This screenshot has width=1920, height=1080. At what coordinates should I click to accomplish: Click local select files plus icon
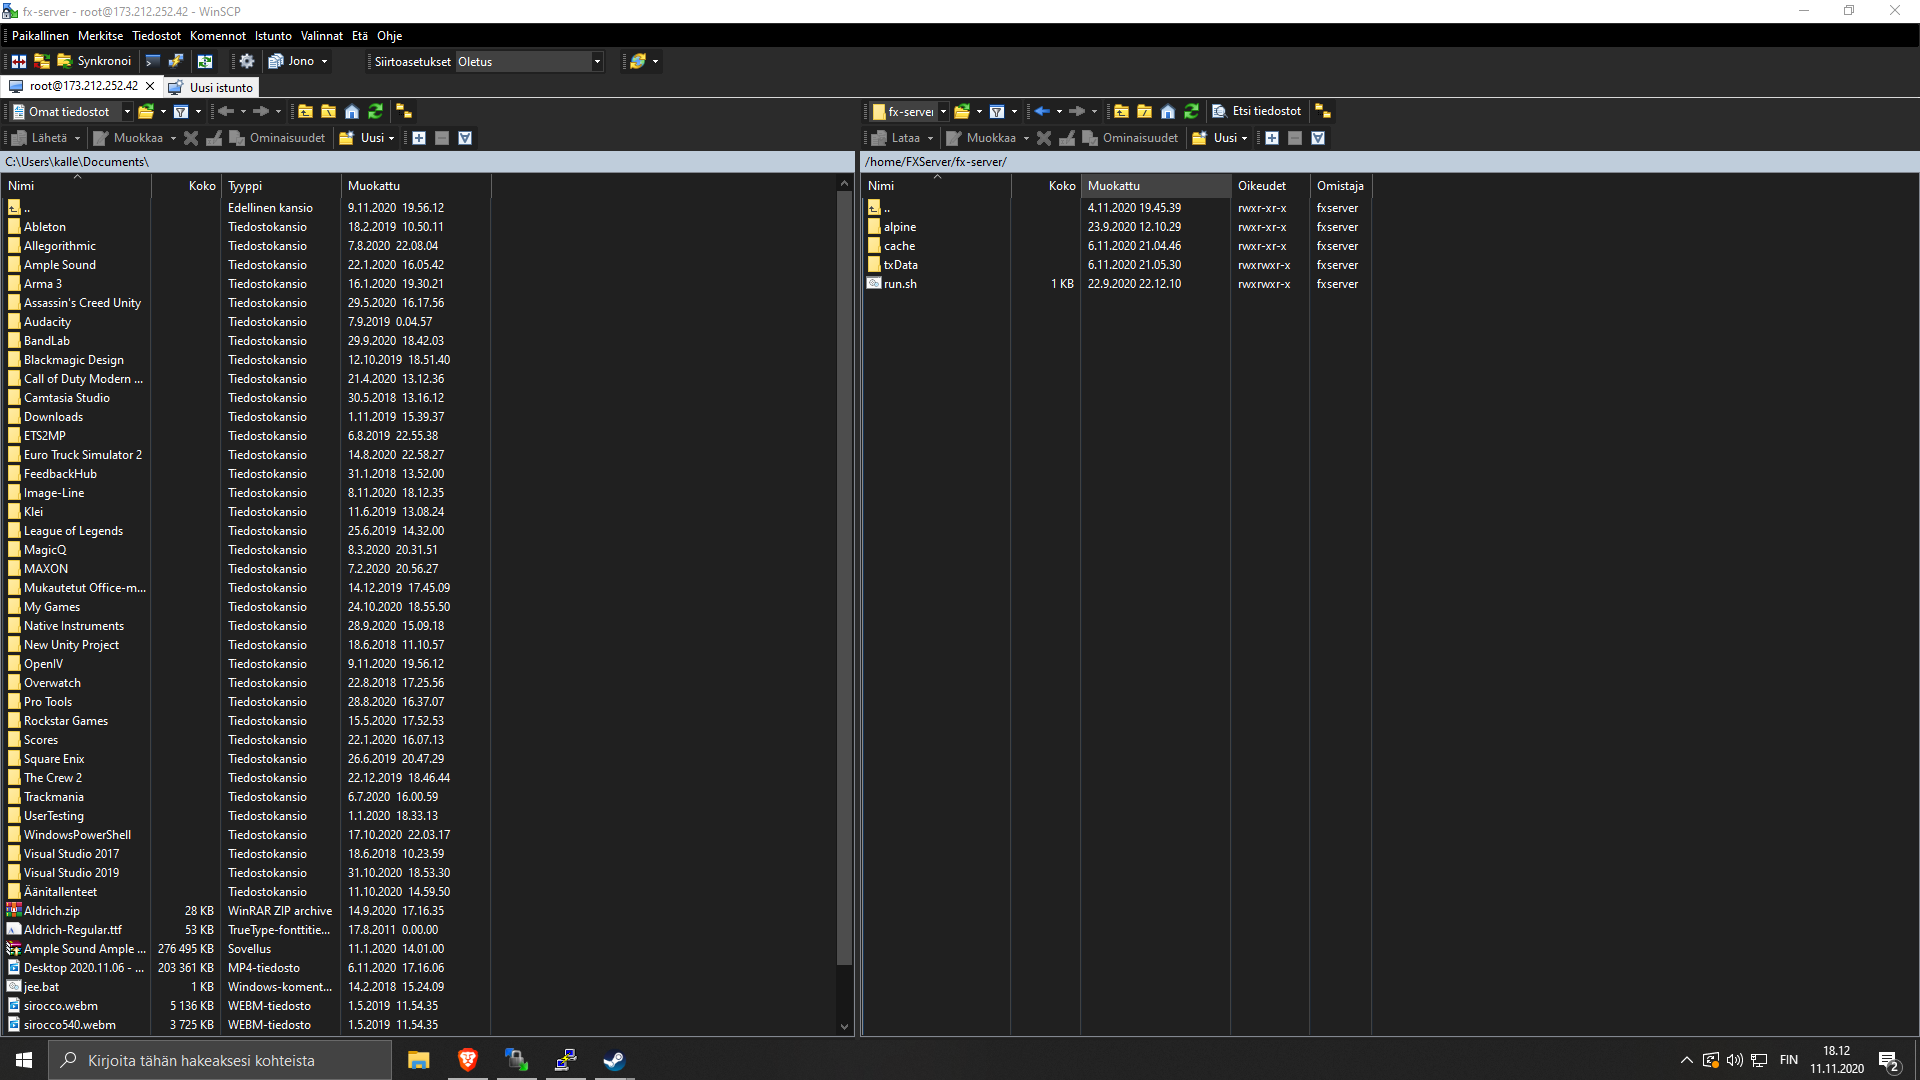click(419, 138)
